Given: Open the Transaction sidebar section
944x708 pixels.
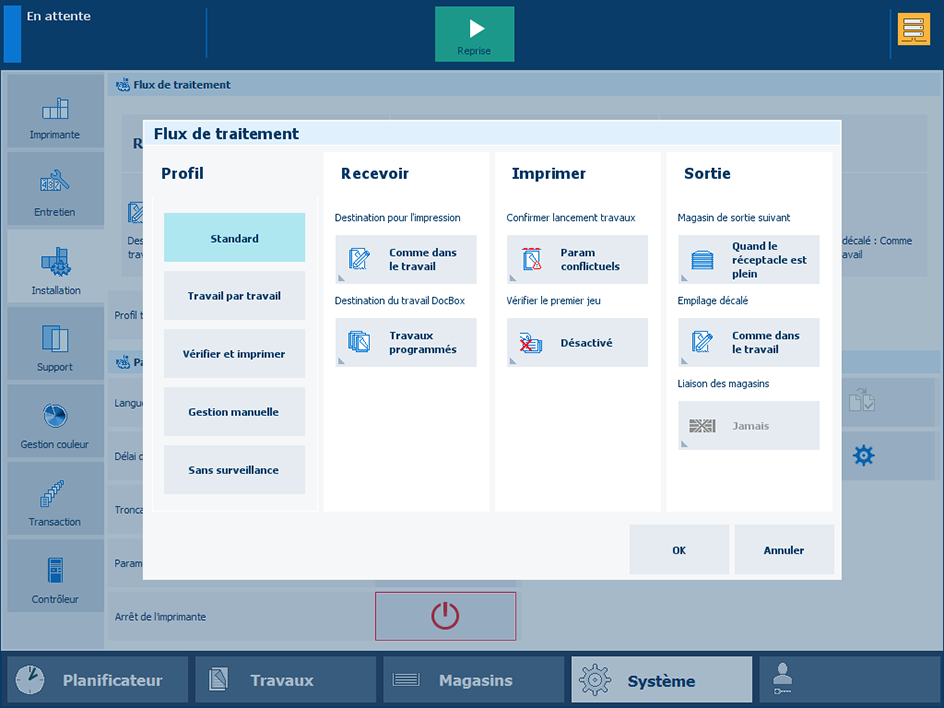Looking at the screenshot, I should coord(55,499).
